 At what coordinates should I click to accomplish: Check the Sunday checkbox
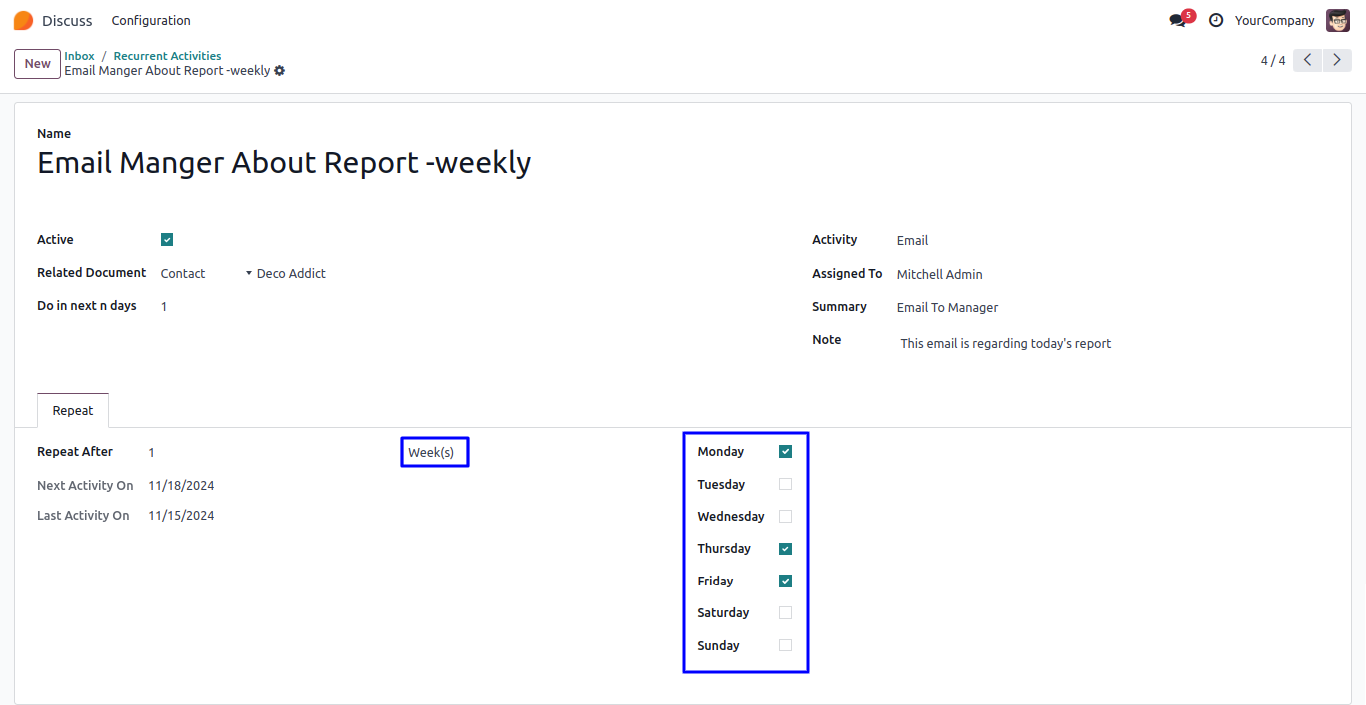(785, 645)
